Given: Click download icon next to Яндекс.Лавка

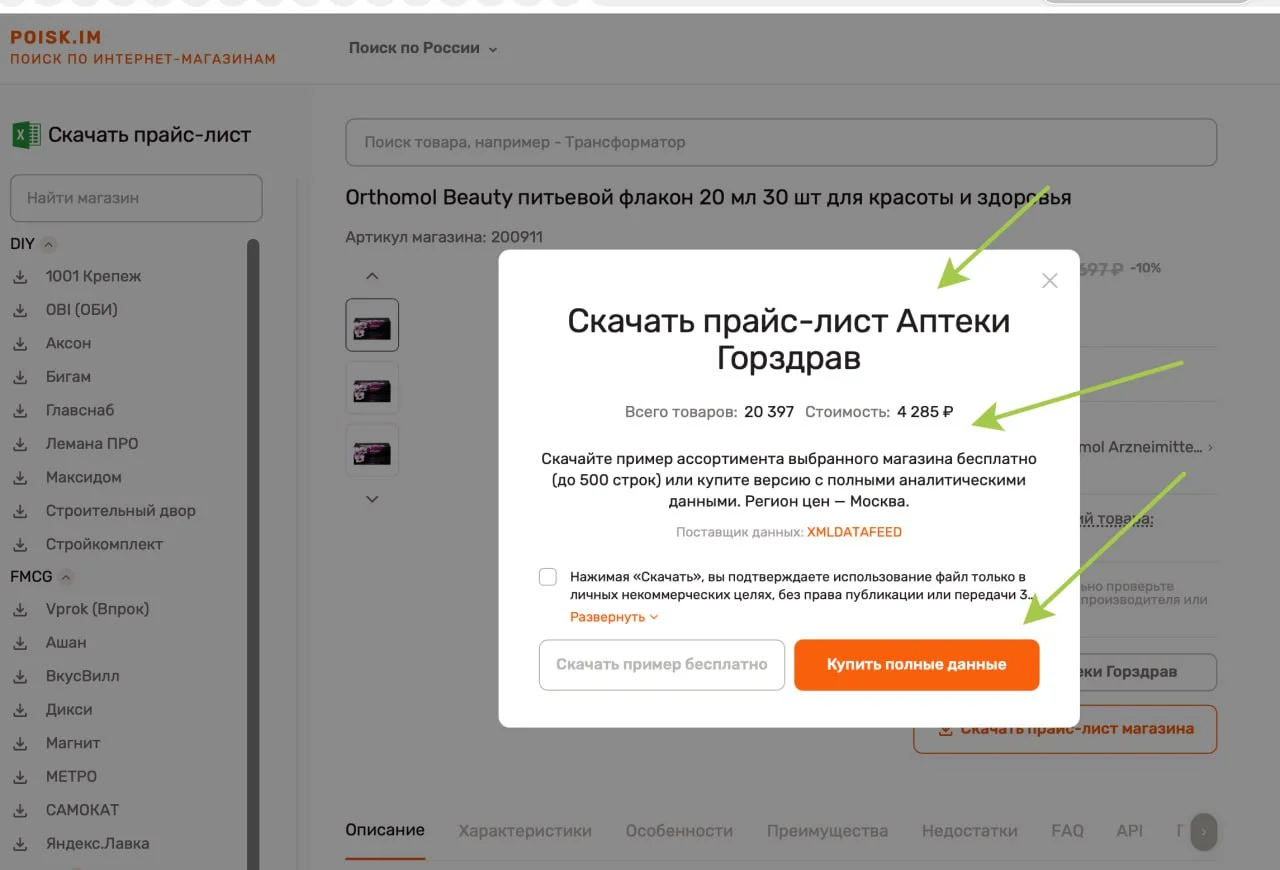Looking at the screenshot, I should (x=20, y=844).
